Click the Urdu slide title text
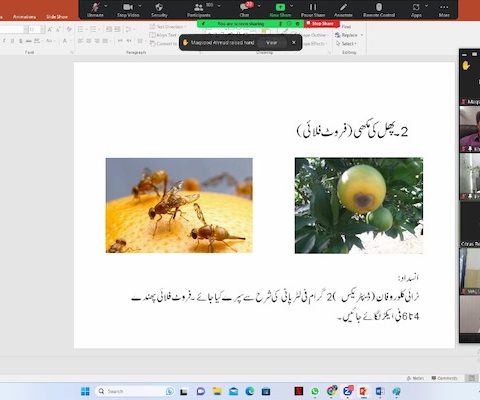 point(352,130)
